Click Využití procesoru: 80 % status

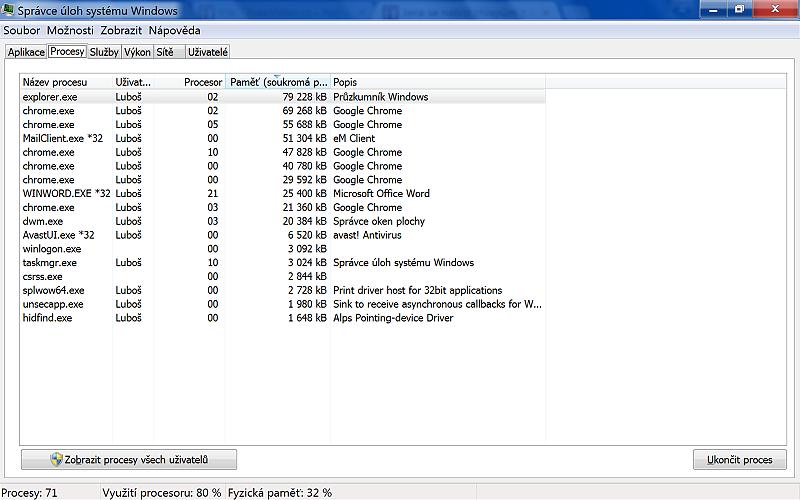point(162,493)
